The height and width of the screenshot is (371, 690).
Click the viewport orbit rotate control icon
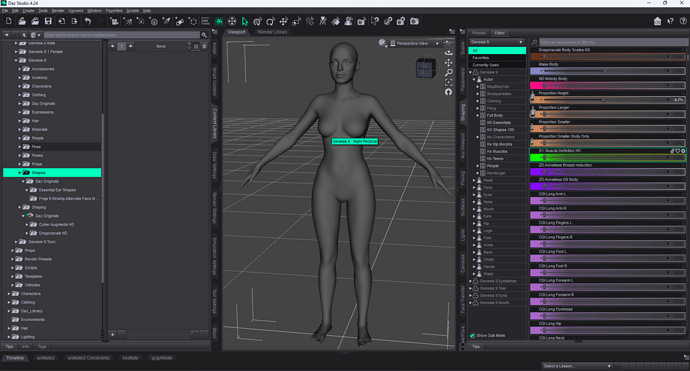[x=448, y=53]
